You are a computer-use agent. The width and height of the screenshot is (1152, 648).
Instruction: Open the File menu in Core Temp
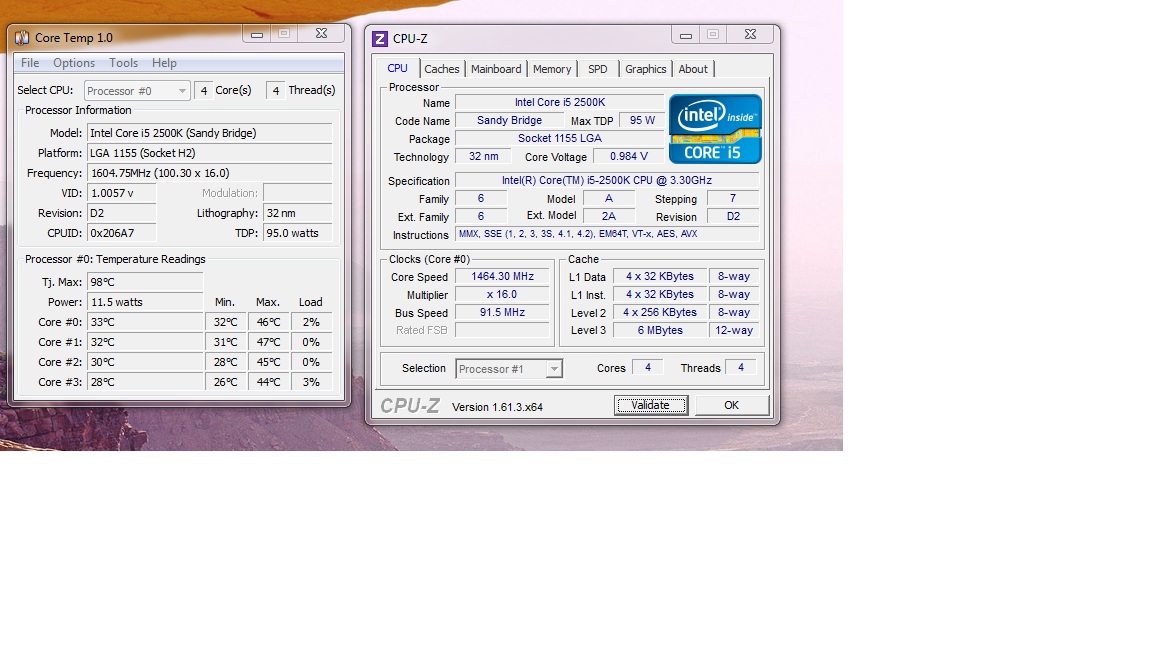point(30,63)
